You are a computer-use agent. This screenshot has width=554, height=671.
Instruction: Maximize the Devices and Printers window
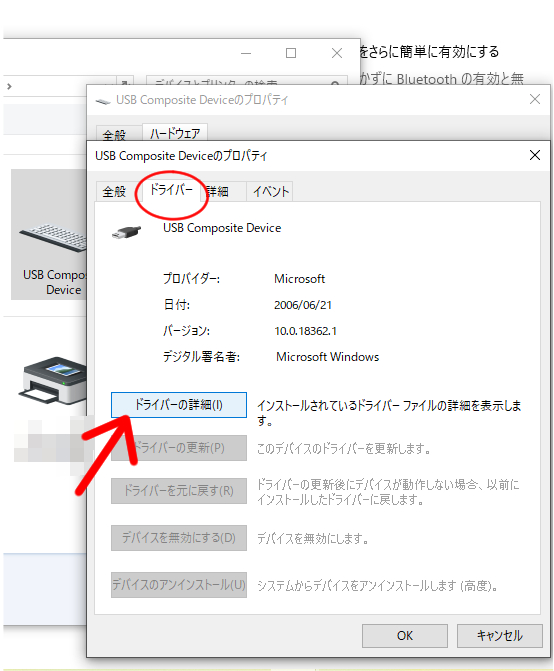(291, 53)
